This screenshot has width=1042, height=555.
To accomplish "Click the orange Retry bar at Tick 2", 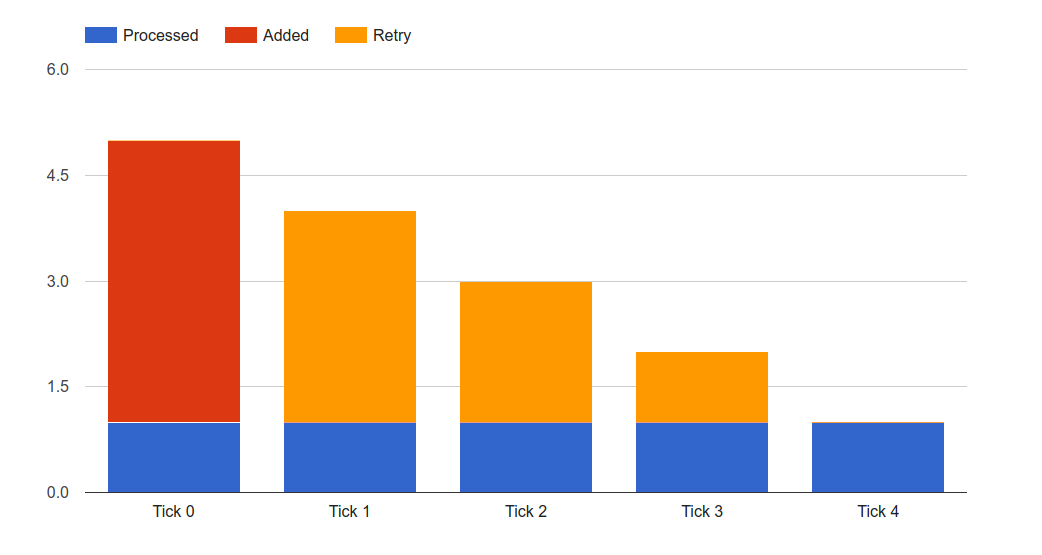I will [526, 352].
